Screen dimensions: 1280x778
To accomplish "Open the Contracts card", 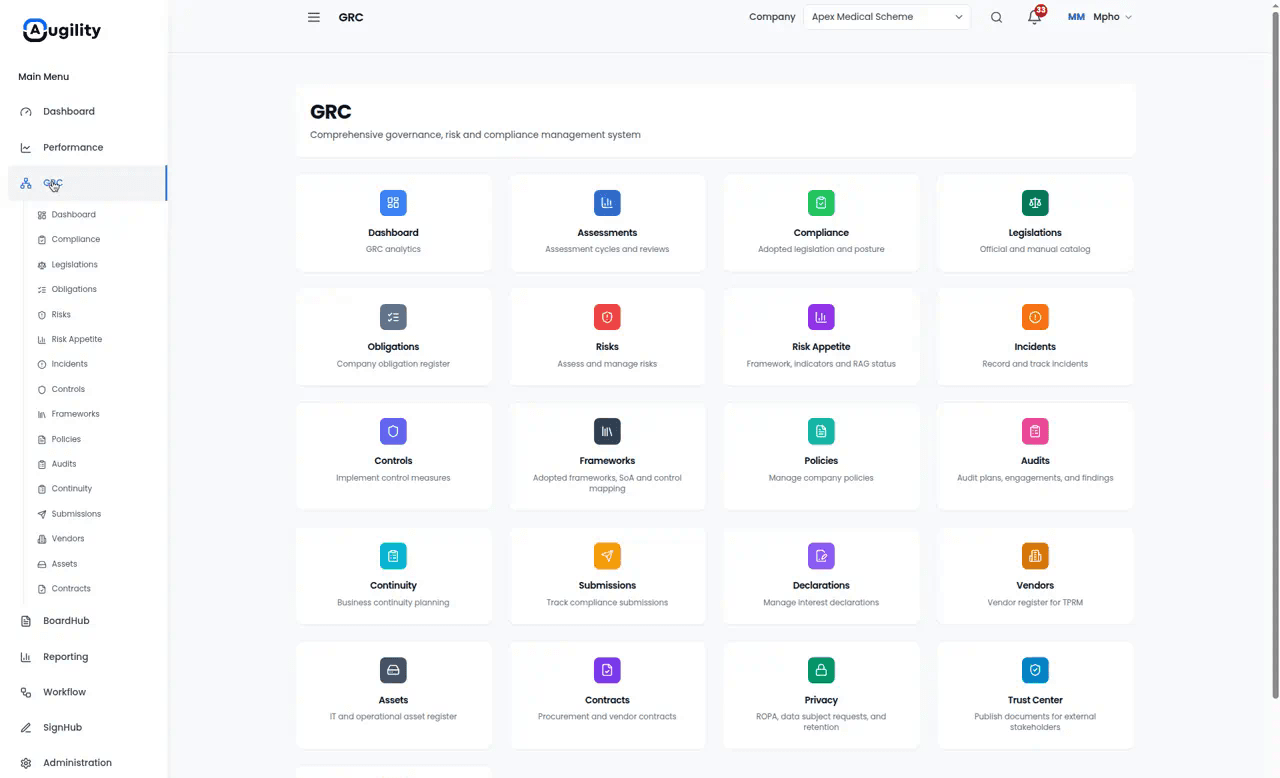I will click(x=607, y=695).
